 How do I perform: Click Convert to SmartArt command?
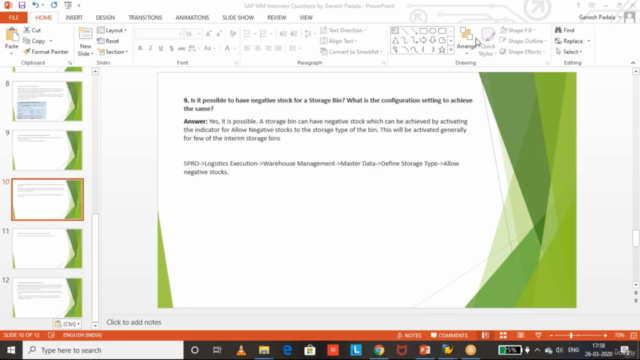pos(351,52)
